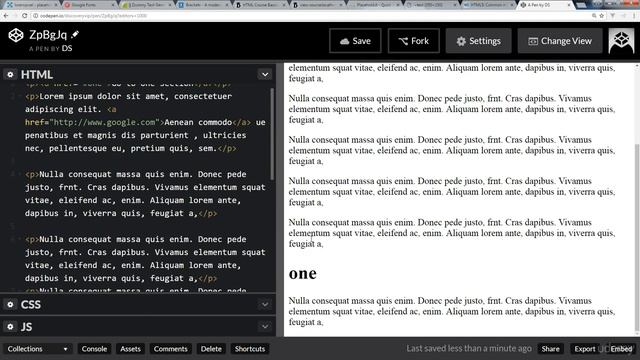Save the pen
Image resolution: width=640 pixels, height=360 pixels.
(x=355, y=41)
